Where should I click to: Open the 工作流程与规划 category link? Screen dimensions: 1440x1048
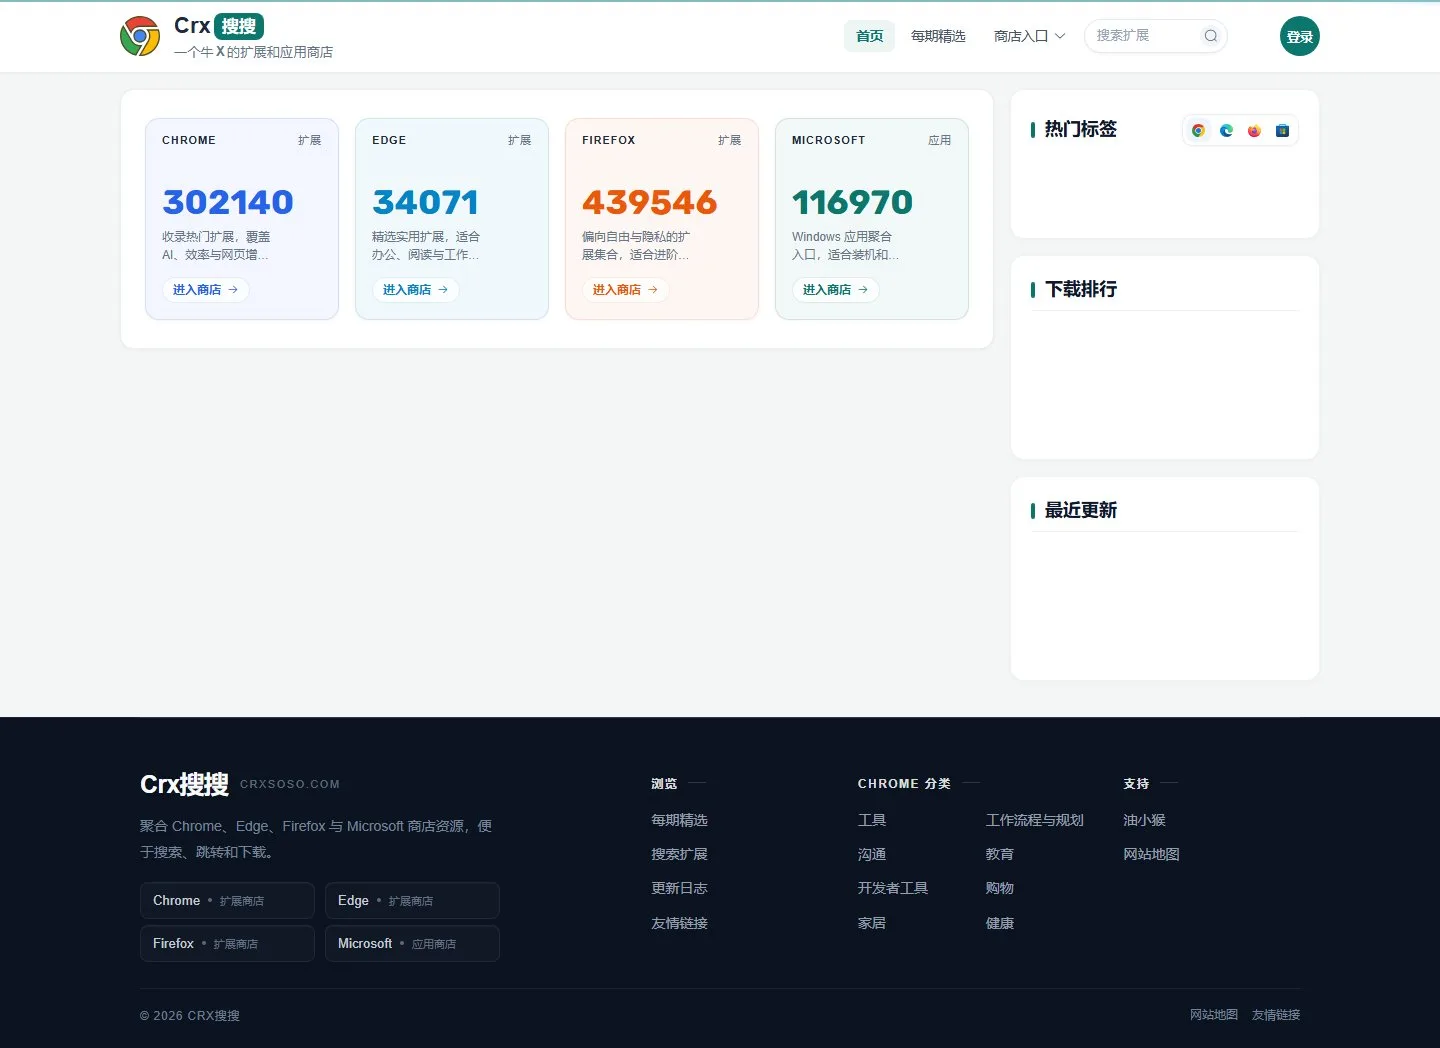click(1035, 820)
